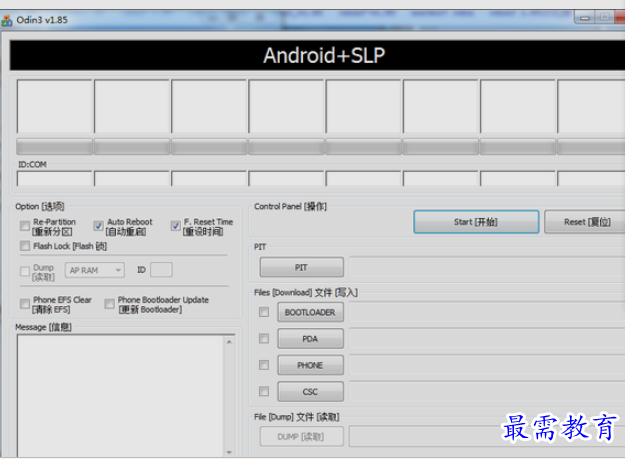Viewport: 625px width, 459px height.
Task: Click the Android+SLP banner
Action: (x=317, y=55)
